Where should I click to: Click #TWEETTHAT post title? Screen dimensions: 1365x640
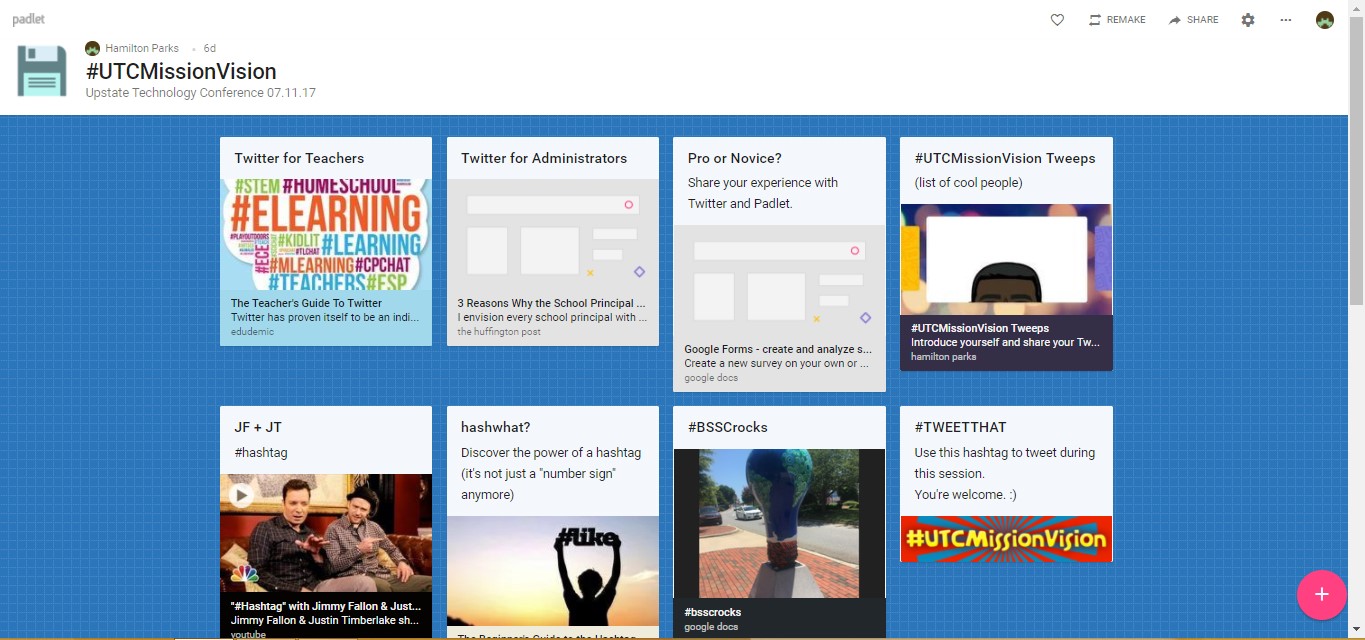[x=963, y=427]
